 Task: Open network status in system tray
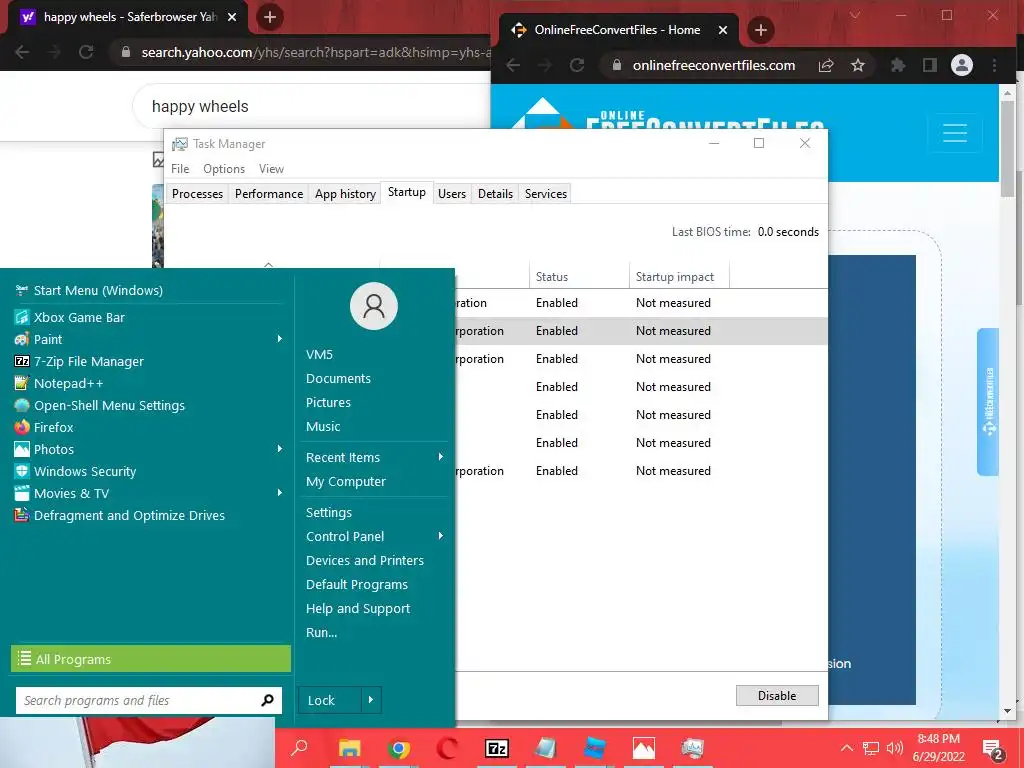tap(871, 748)
